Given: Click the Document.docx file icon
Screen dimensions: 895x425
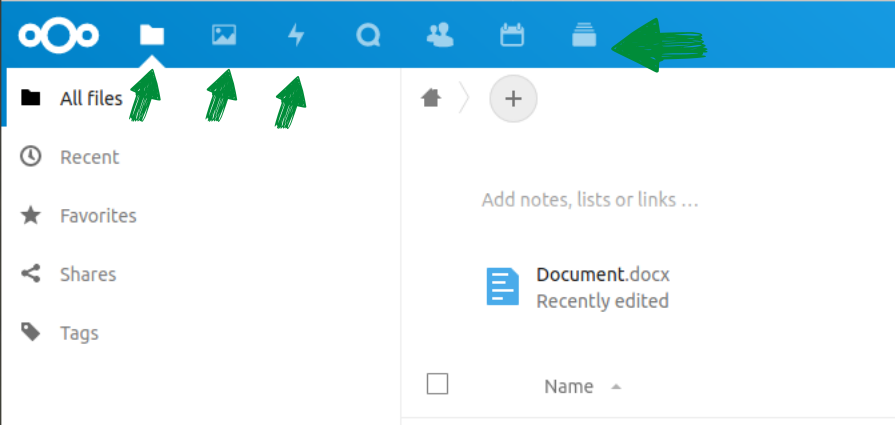Looking at the screenshot, I should click(502, 286).
